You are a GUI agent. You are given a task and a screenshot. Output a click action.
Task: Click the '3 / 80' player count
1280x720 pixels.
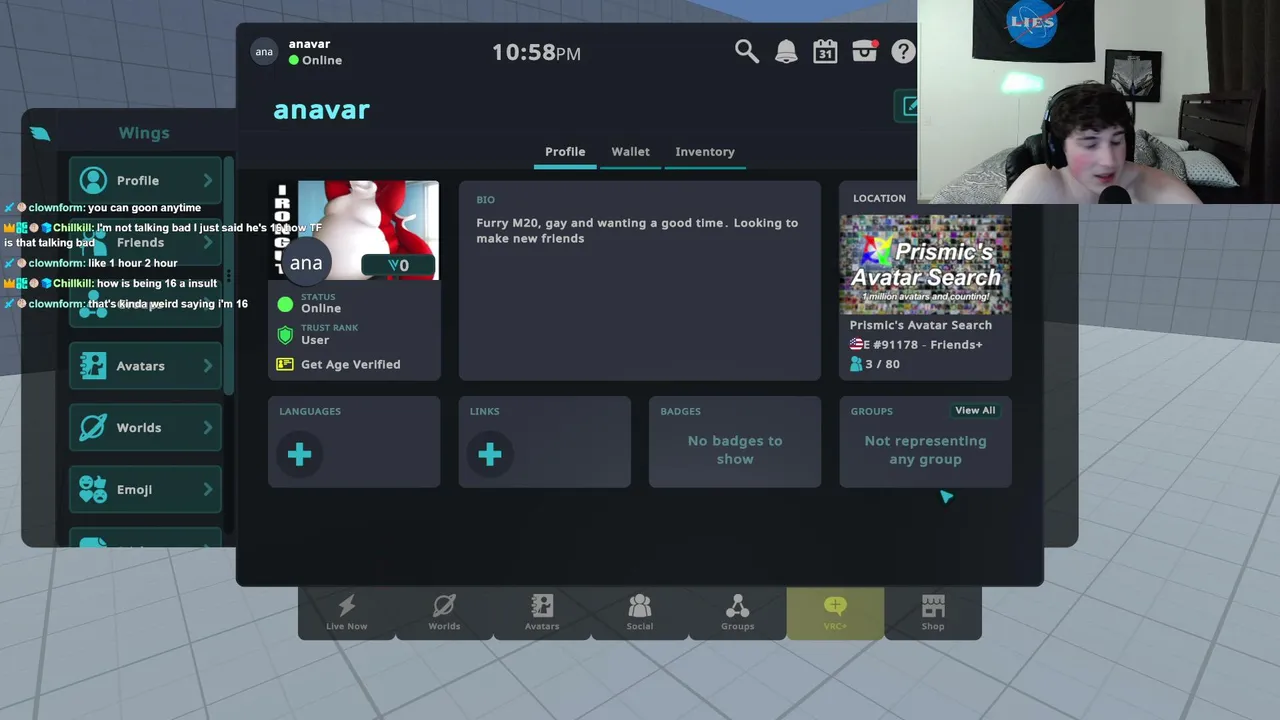tap(883, 364)
